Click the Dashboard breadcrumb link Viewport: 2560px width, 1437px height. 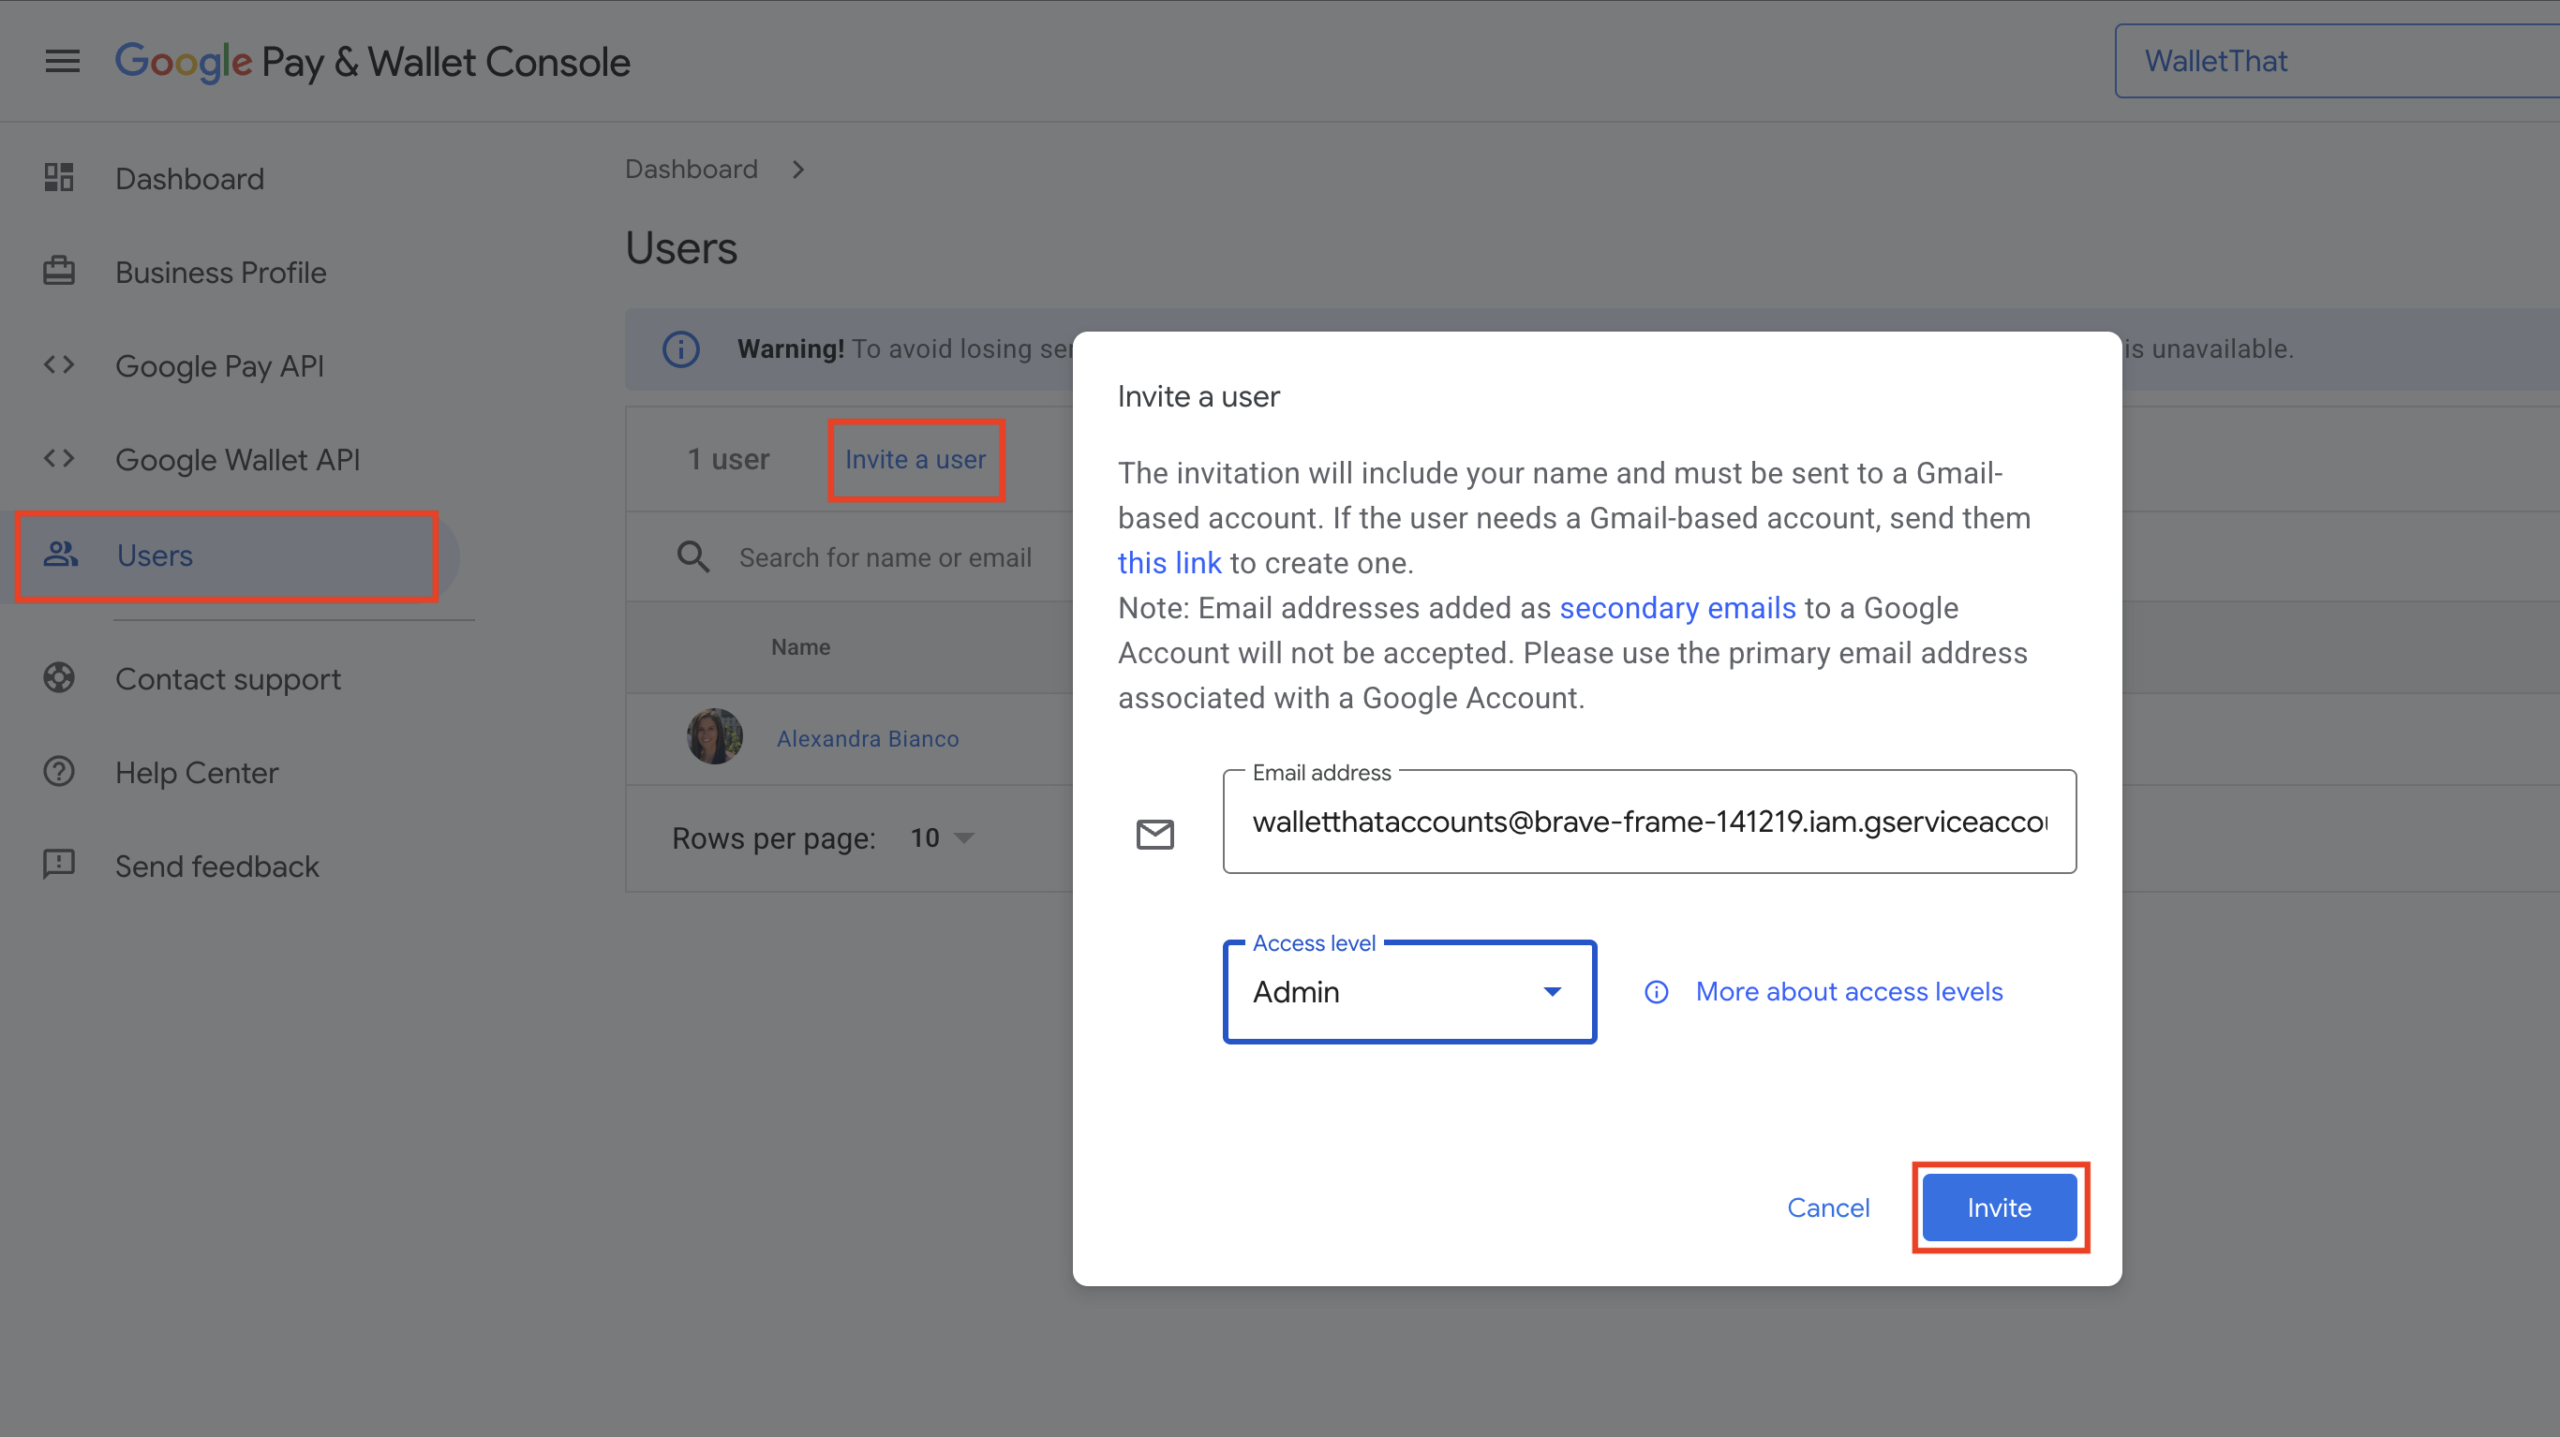click(691, 169)
